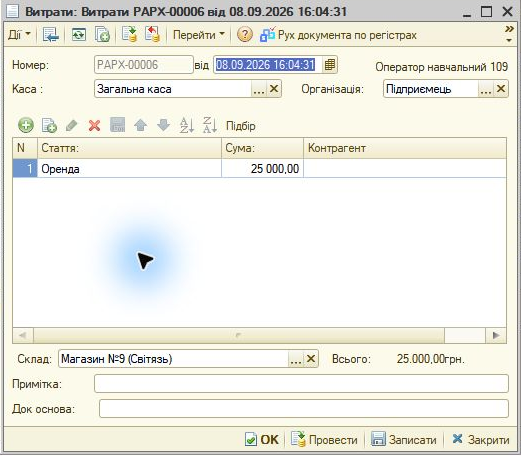Open the Дії dropdown menu
This screenshot has width=521, height=456.
click(19, 35)
